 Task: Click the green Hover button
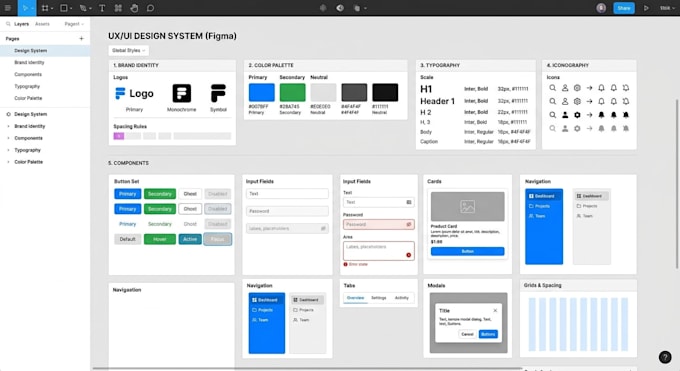pos(160,239)
